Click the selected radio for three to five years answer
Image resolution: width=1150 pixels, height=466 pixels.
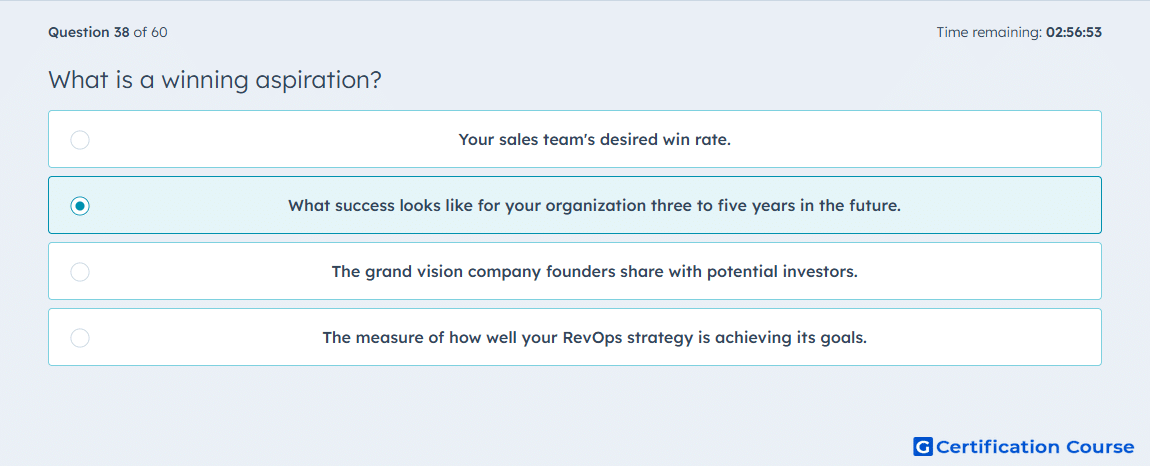click(80, 206)
